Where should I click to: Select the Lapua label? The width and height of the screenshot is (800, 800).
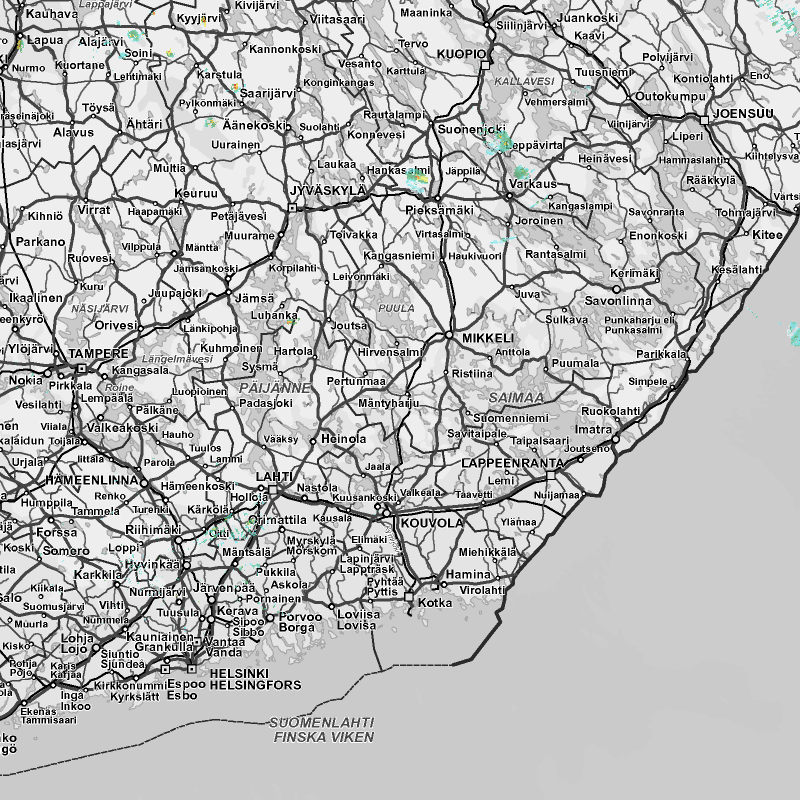pyautogui.click(x=45, y=40)
